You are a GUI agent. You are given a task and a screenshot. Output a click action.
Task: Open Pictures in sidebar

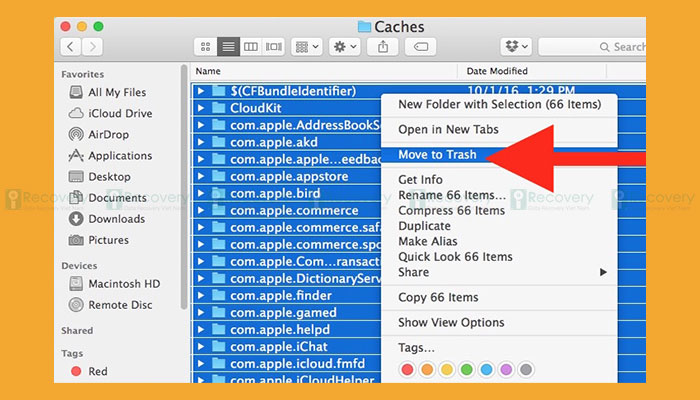99,240
